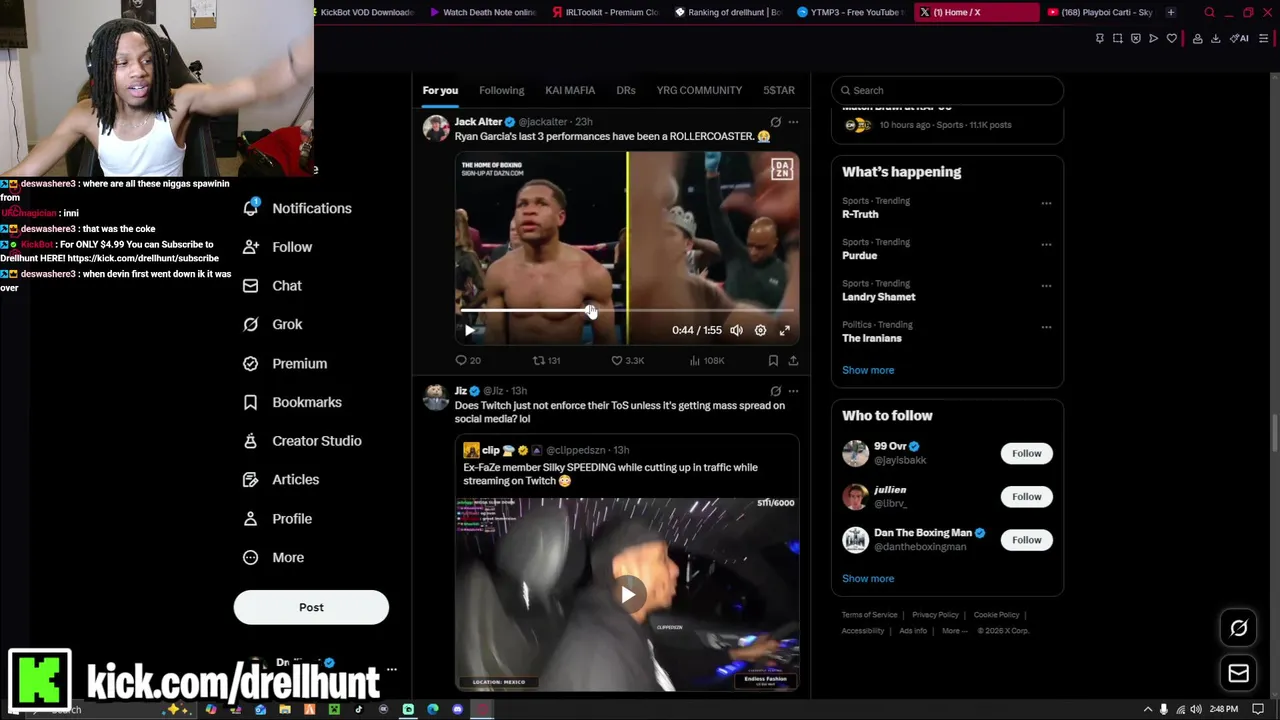Open Jack Alter's profile avatar
This screenshot has width=1280, height=720.
point(436,128)
